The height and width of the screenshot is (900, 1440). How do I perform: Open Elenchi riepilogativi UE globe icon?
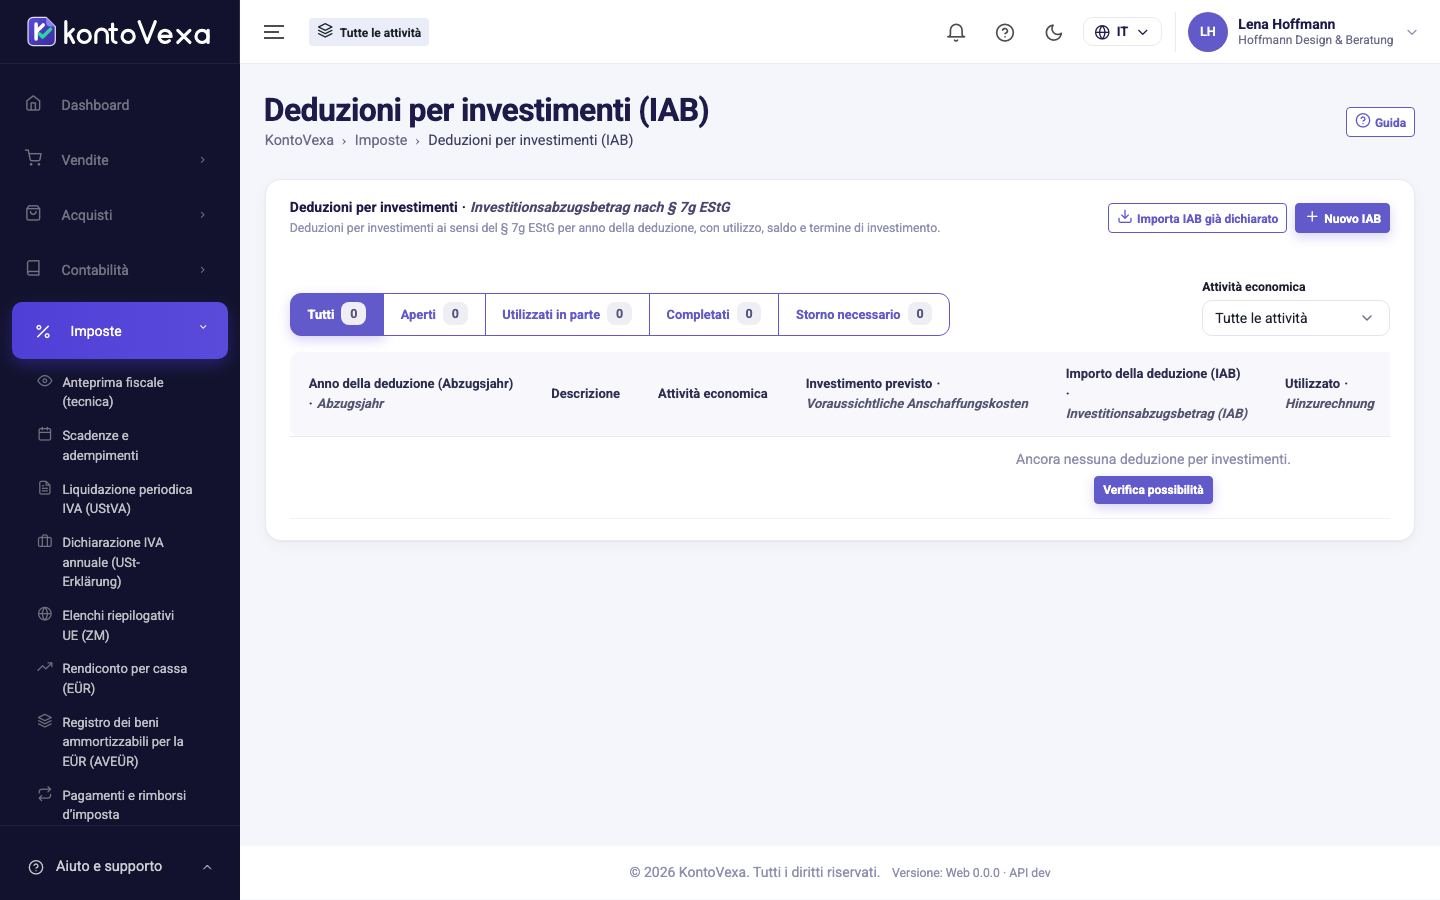click(45, 614)
